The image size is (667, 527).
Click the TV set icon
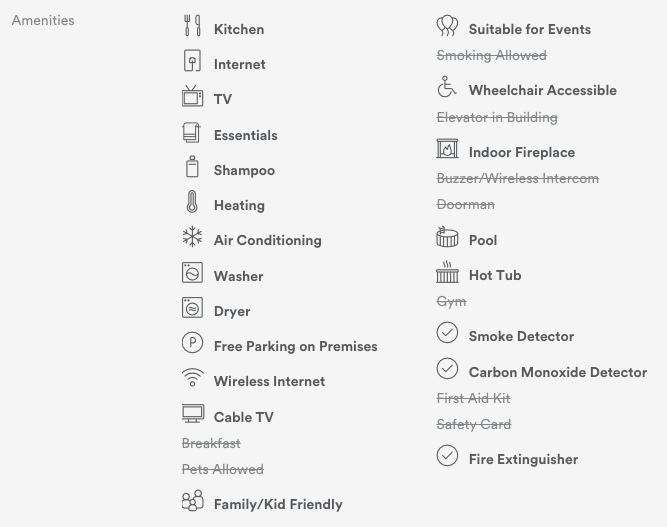tap(192, 97)
